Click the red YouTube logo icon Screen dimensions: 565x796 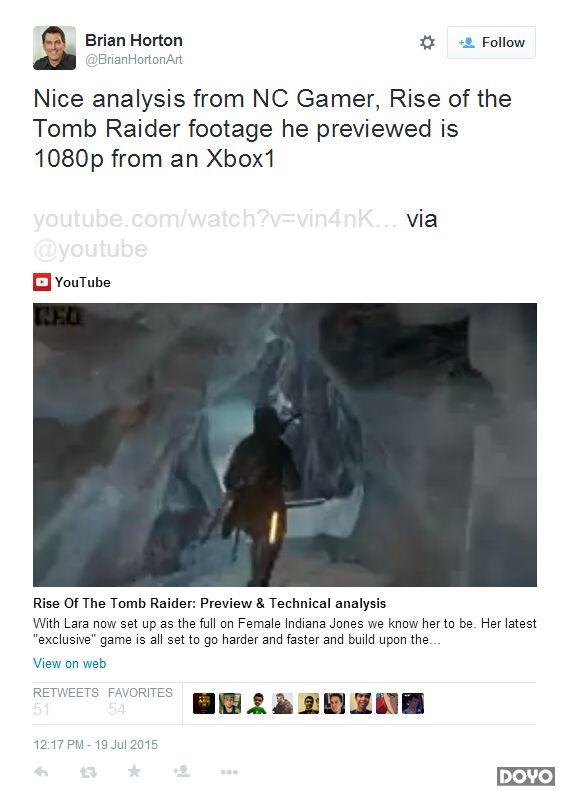[x=42, y=282]
